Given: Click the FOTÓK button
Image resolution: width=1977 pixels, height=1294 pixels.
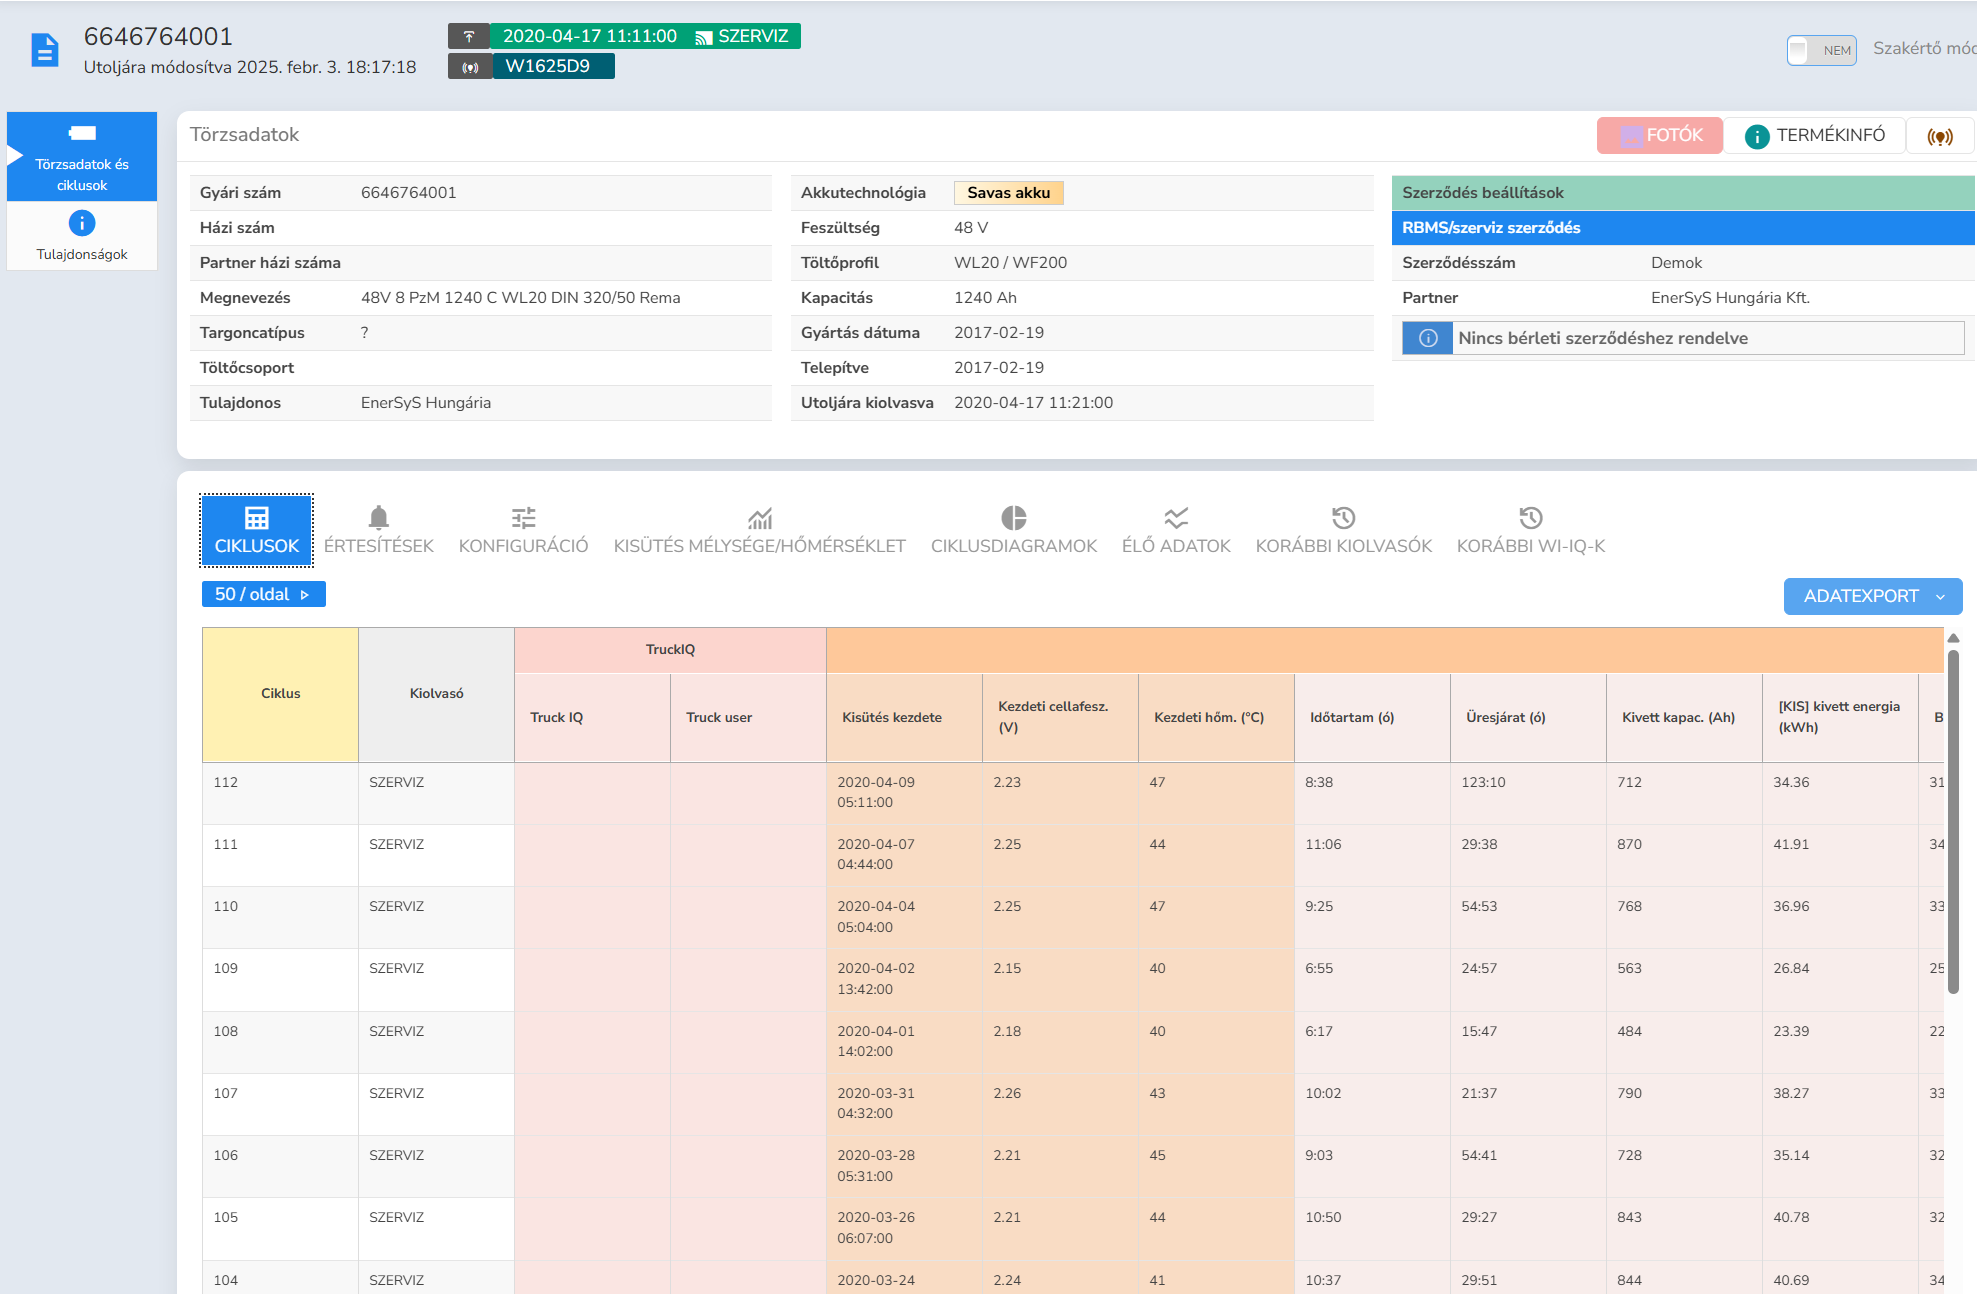Looking at the screenshot, I should click(x=1659, y=135).
